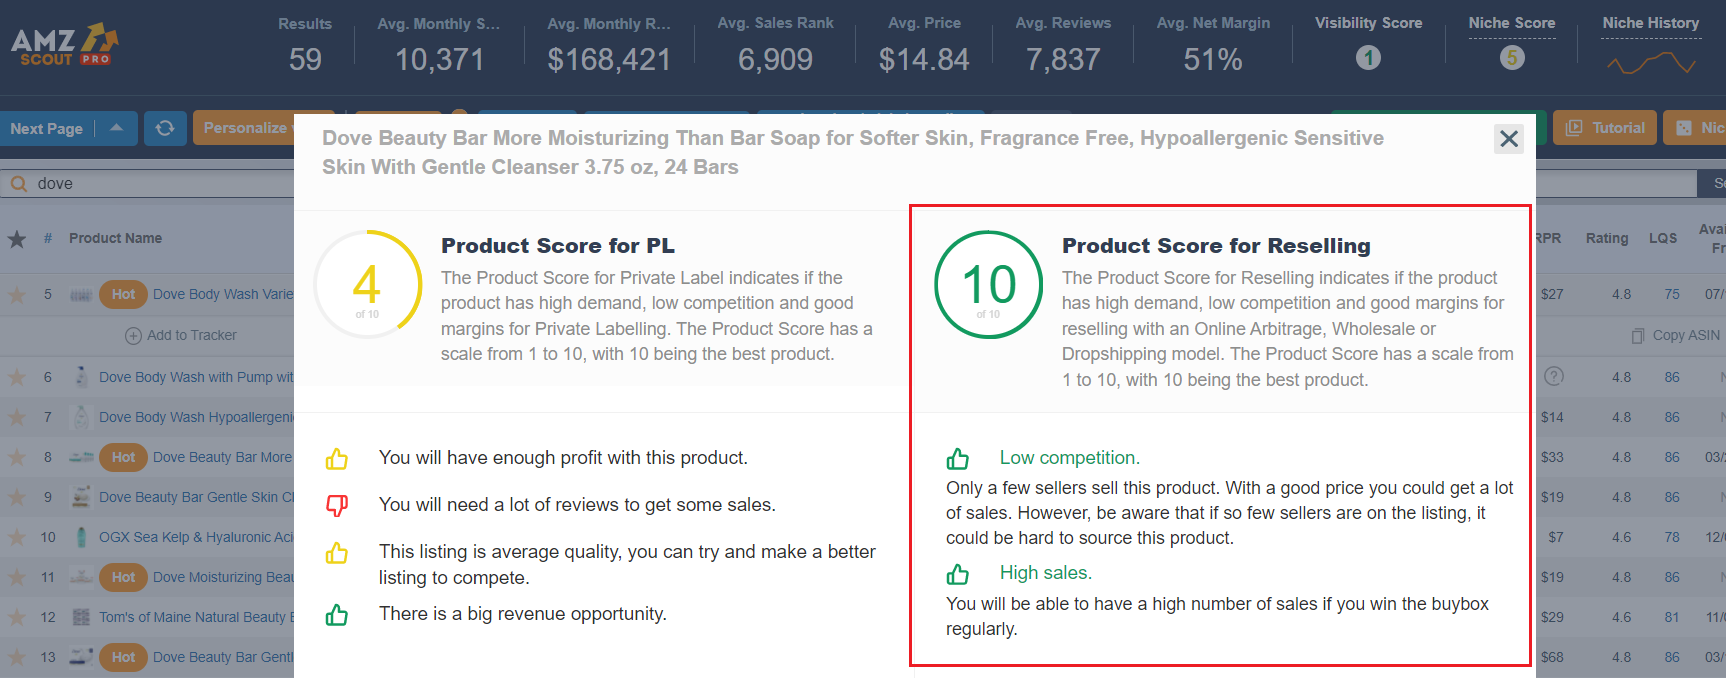Screen dimensions: 1726x678
Task: Expand the Visibility Score indicator
Action: coord(1368,58)
